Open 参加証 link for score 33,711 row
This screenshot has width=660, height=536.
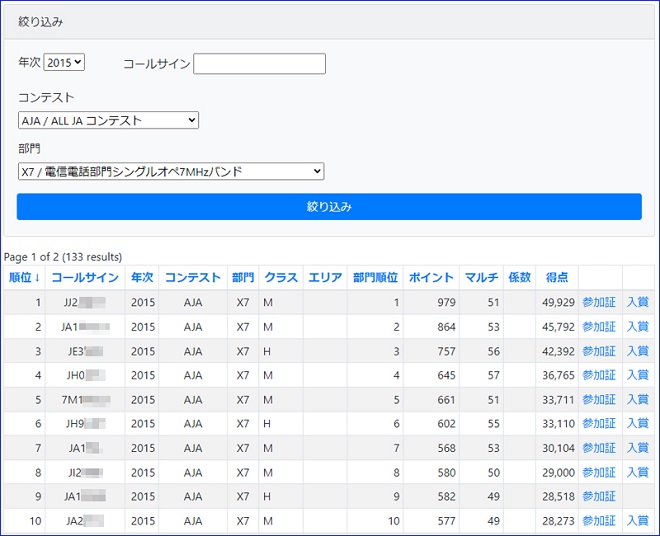click(599, 400)
